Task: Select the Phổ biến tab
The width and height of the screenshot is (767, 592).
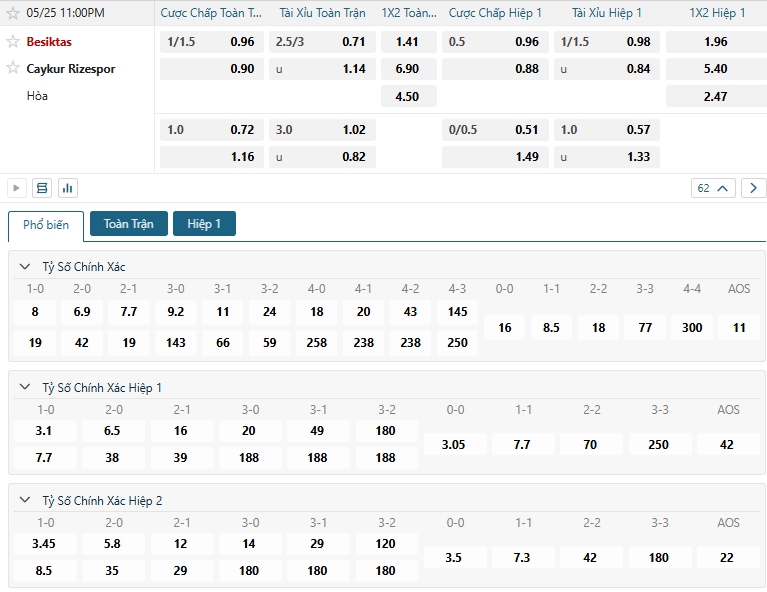Action: pyautogui.click(x=46, y=225)
